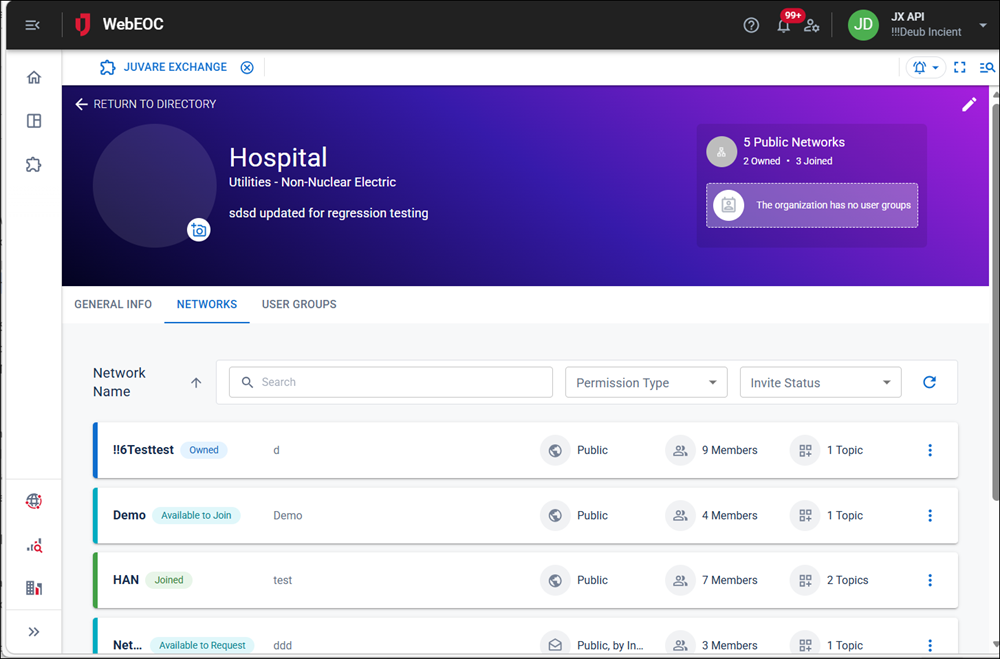The height and width of the screenshot is (659, 1000).
Task: Open notifications bell with 99+ badge
Action: 784,26
